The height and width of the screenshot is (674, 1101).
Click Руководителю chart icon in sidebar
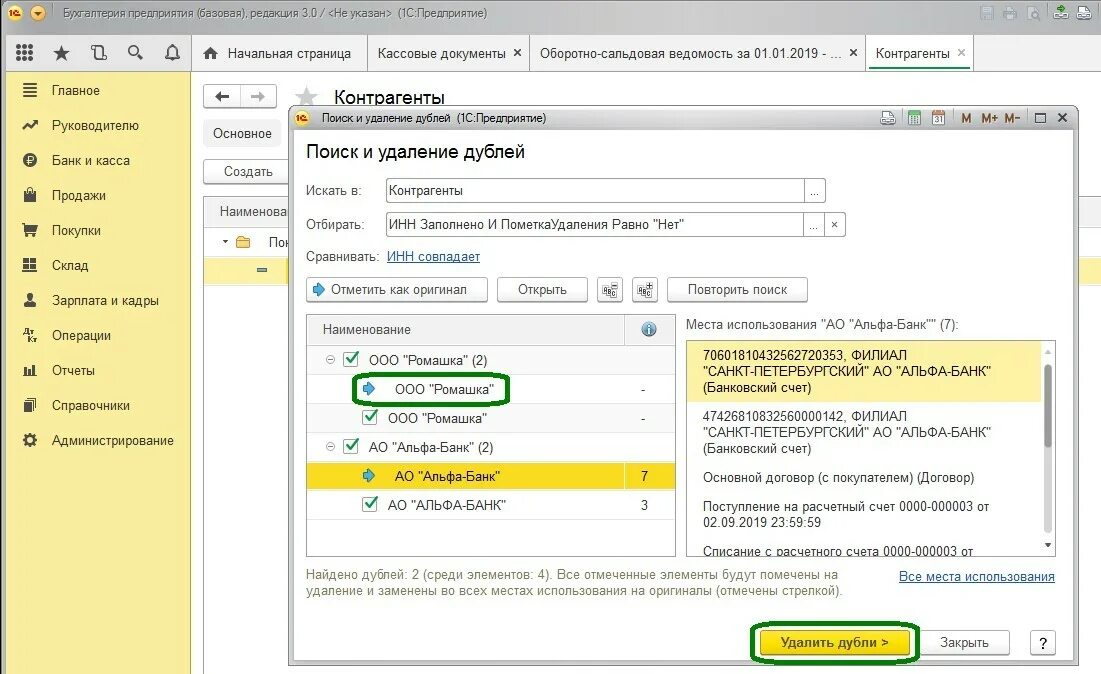[x=29, y=125]
